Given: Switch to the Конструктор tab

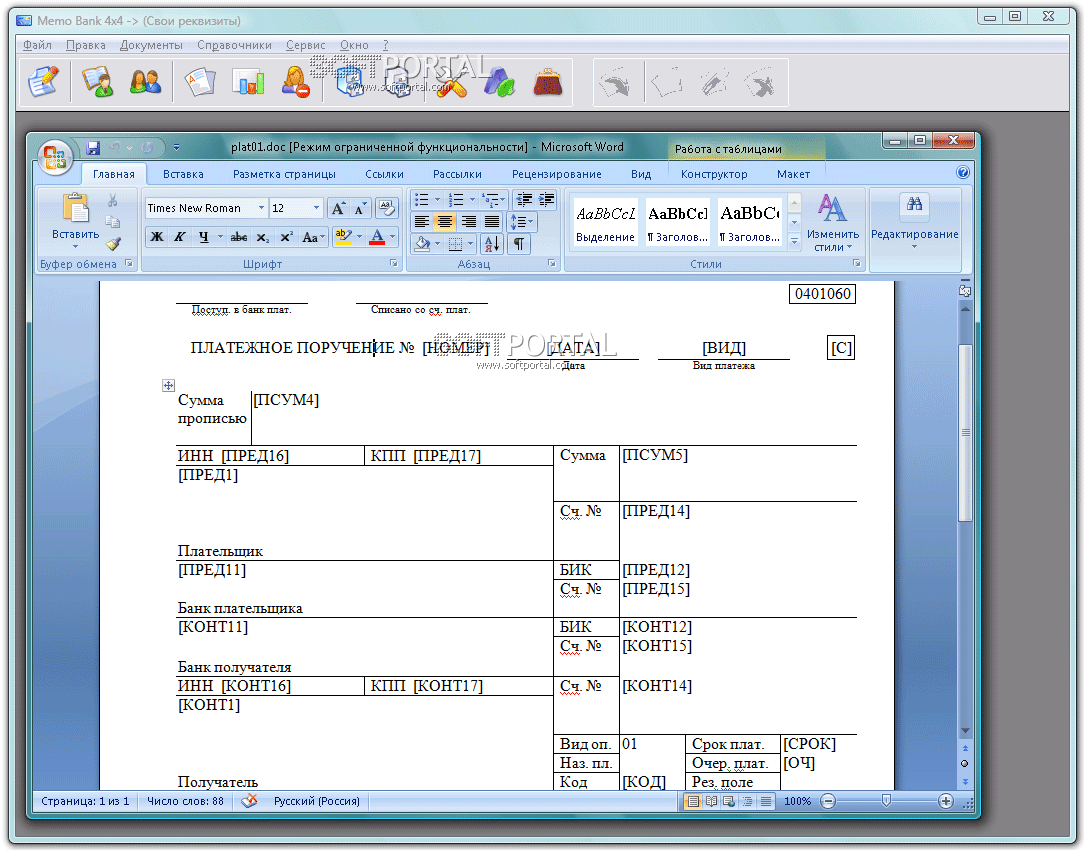Looking at the screenshot, I should coord(713,174).
